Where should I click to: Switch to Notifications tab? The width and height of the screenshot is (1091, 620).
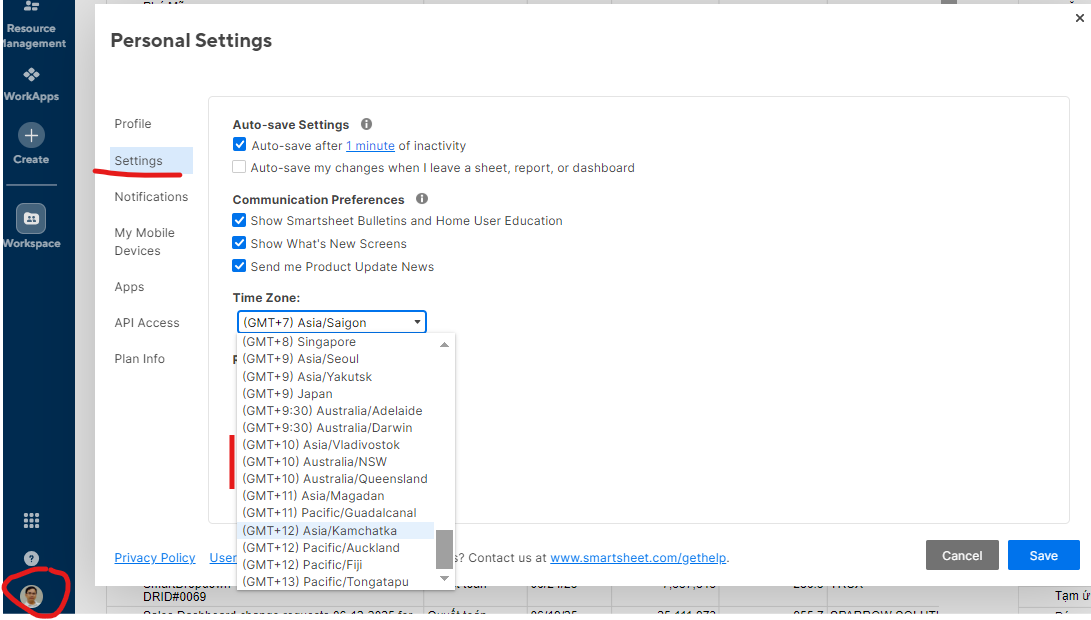click(151, 197)
